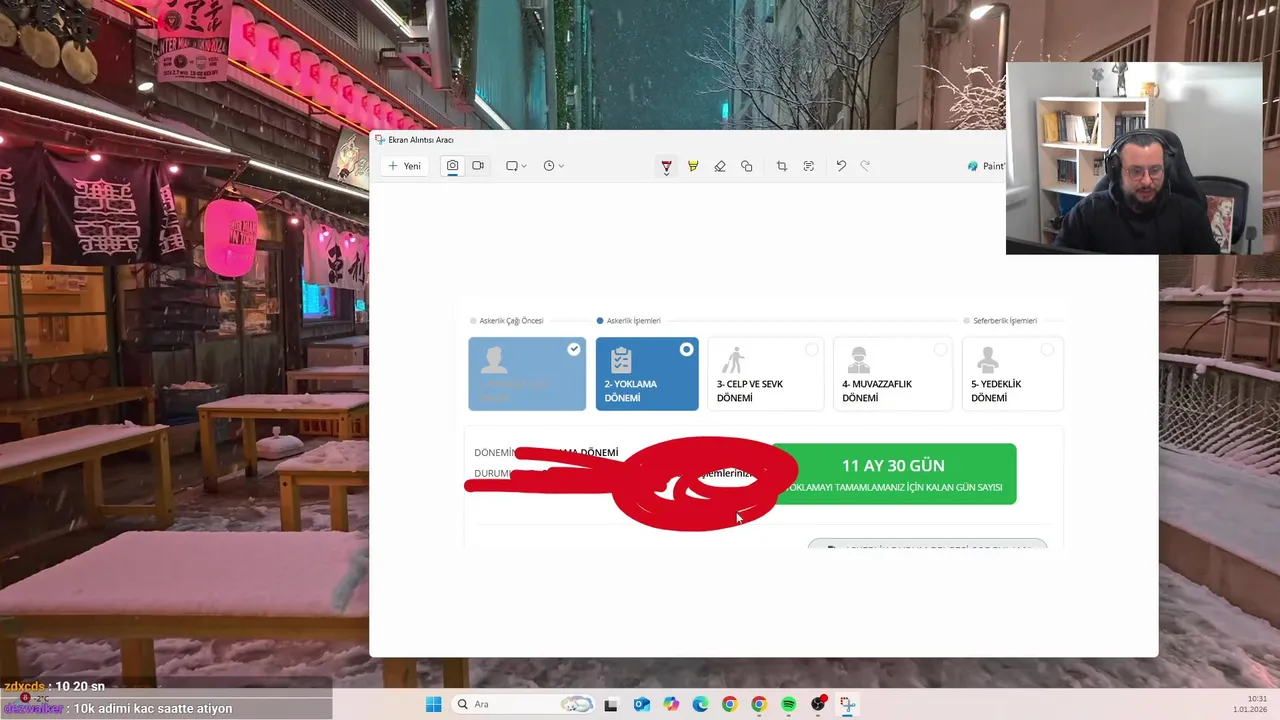Switch to photo capture mode
Image resolution: width=1280 pixels, height=720 pixels.
pos(453,166)
